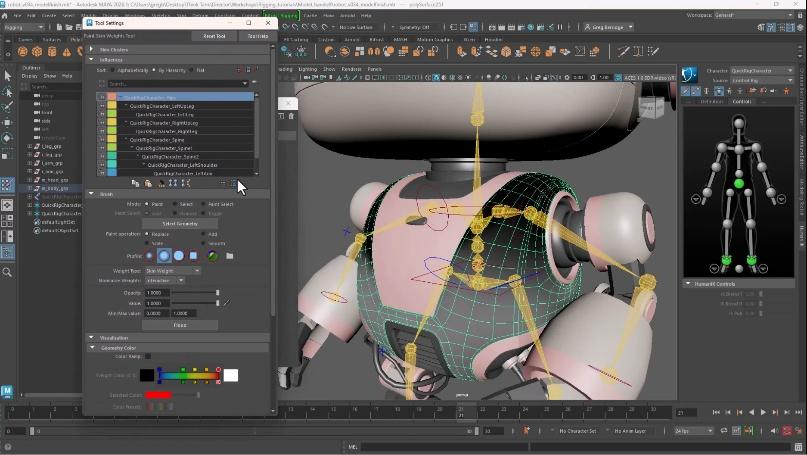
Task: Create a polygon sphere from the shelf
Action: [x=23, y=51]
